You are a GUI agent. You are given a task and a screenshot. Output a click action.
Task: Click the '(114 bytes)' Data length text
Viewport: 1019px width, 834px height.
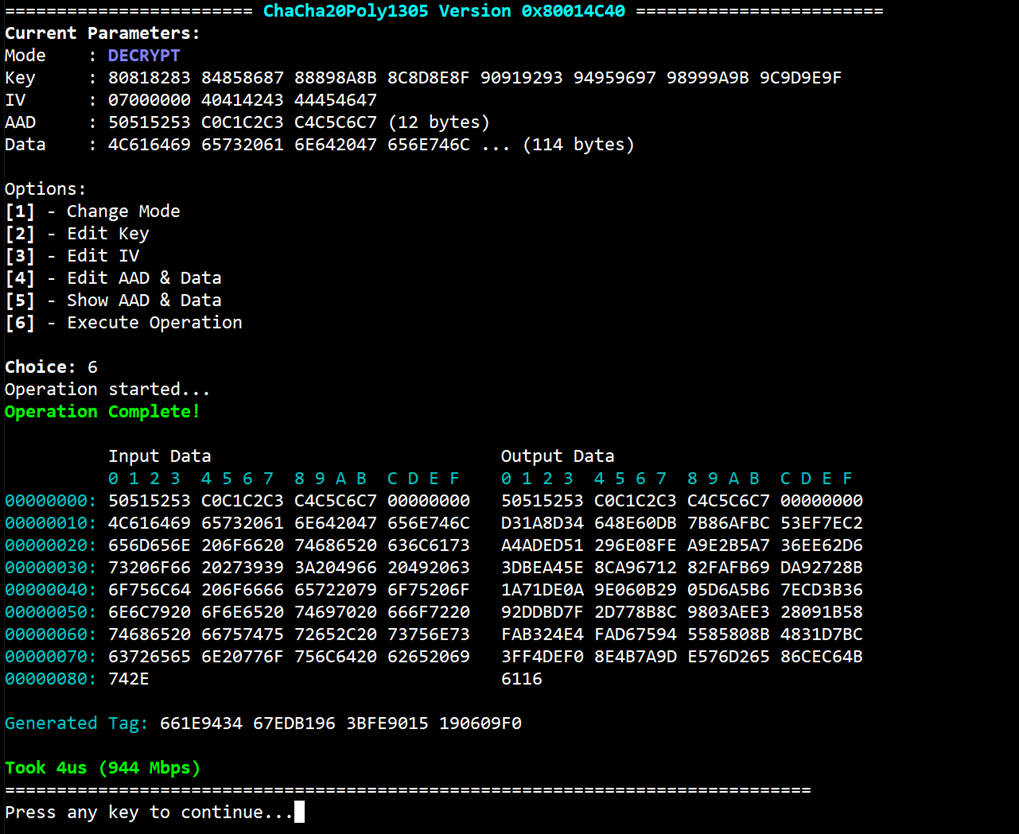point(578,144)
